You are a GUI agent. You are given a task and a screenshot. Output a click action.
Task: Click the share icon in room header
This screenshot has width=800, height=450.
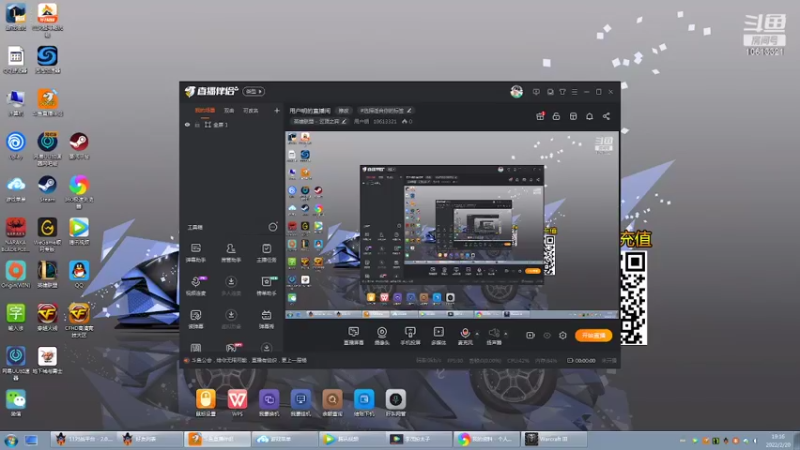click(x=606, y=116)
